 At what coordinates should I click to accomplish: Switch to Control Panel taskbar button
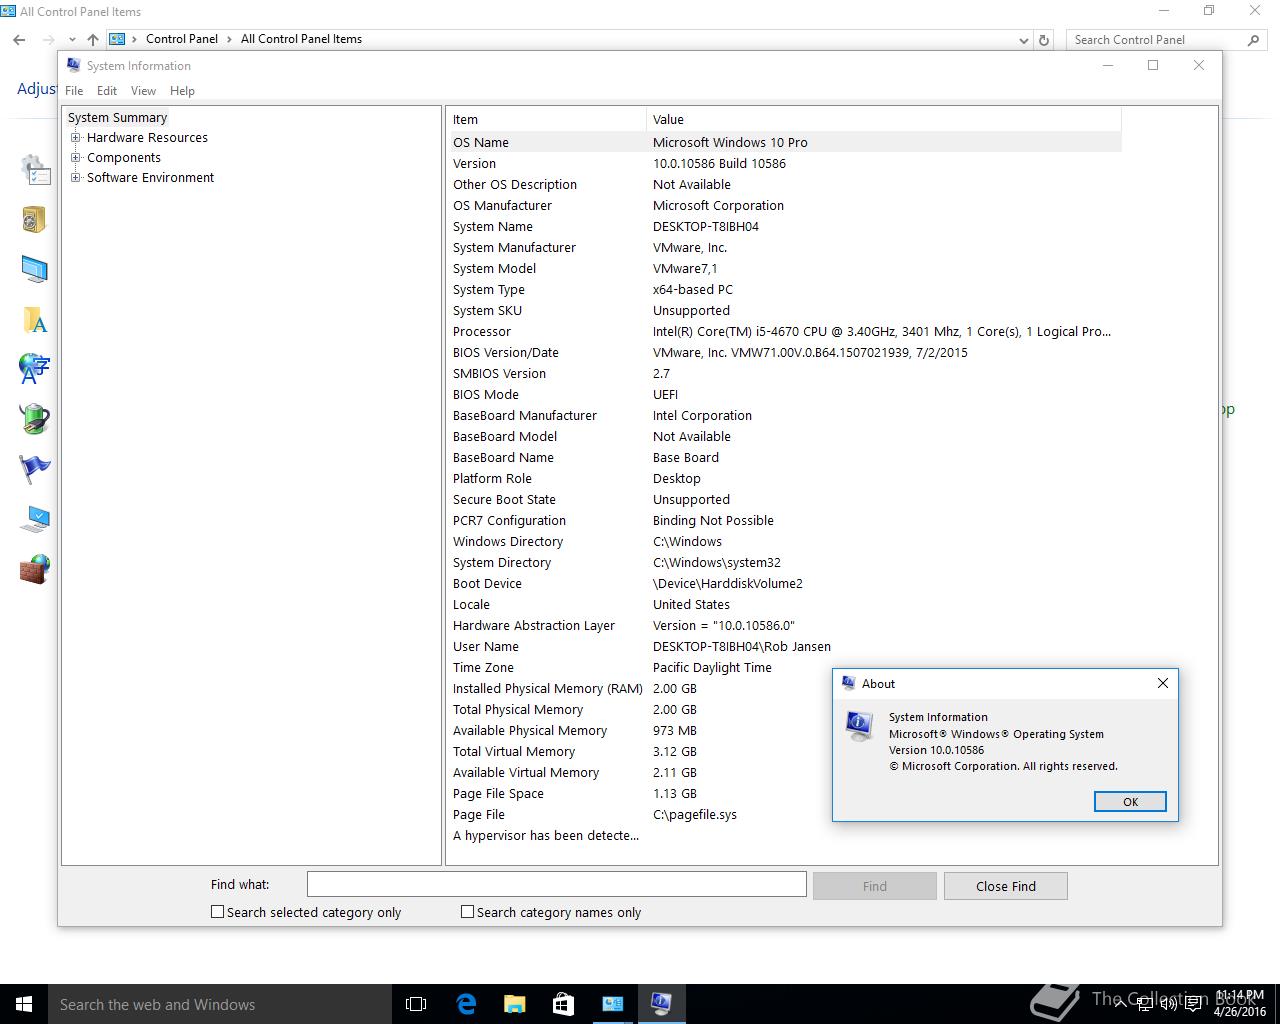[x=612, y=1004]
